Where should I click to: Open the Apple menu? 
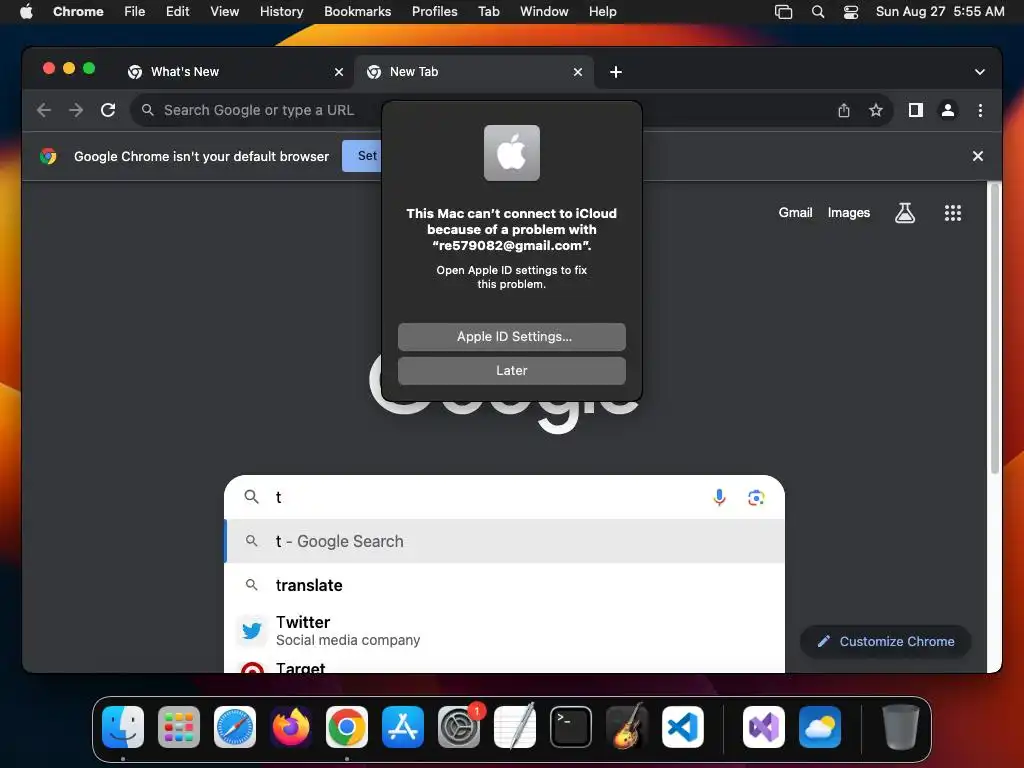tap(26, 12)
